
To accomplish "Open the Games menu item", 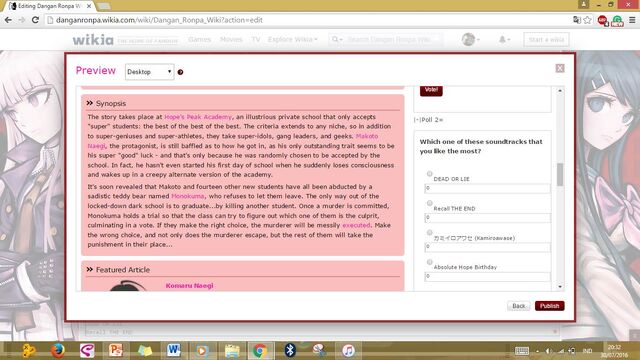I will pyautogui.click(x=200, y=40).
